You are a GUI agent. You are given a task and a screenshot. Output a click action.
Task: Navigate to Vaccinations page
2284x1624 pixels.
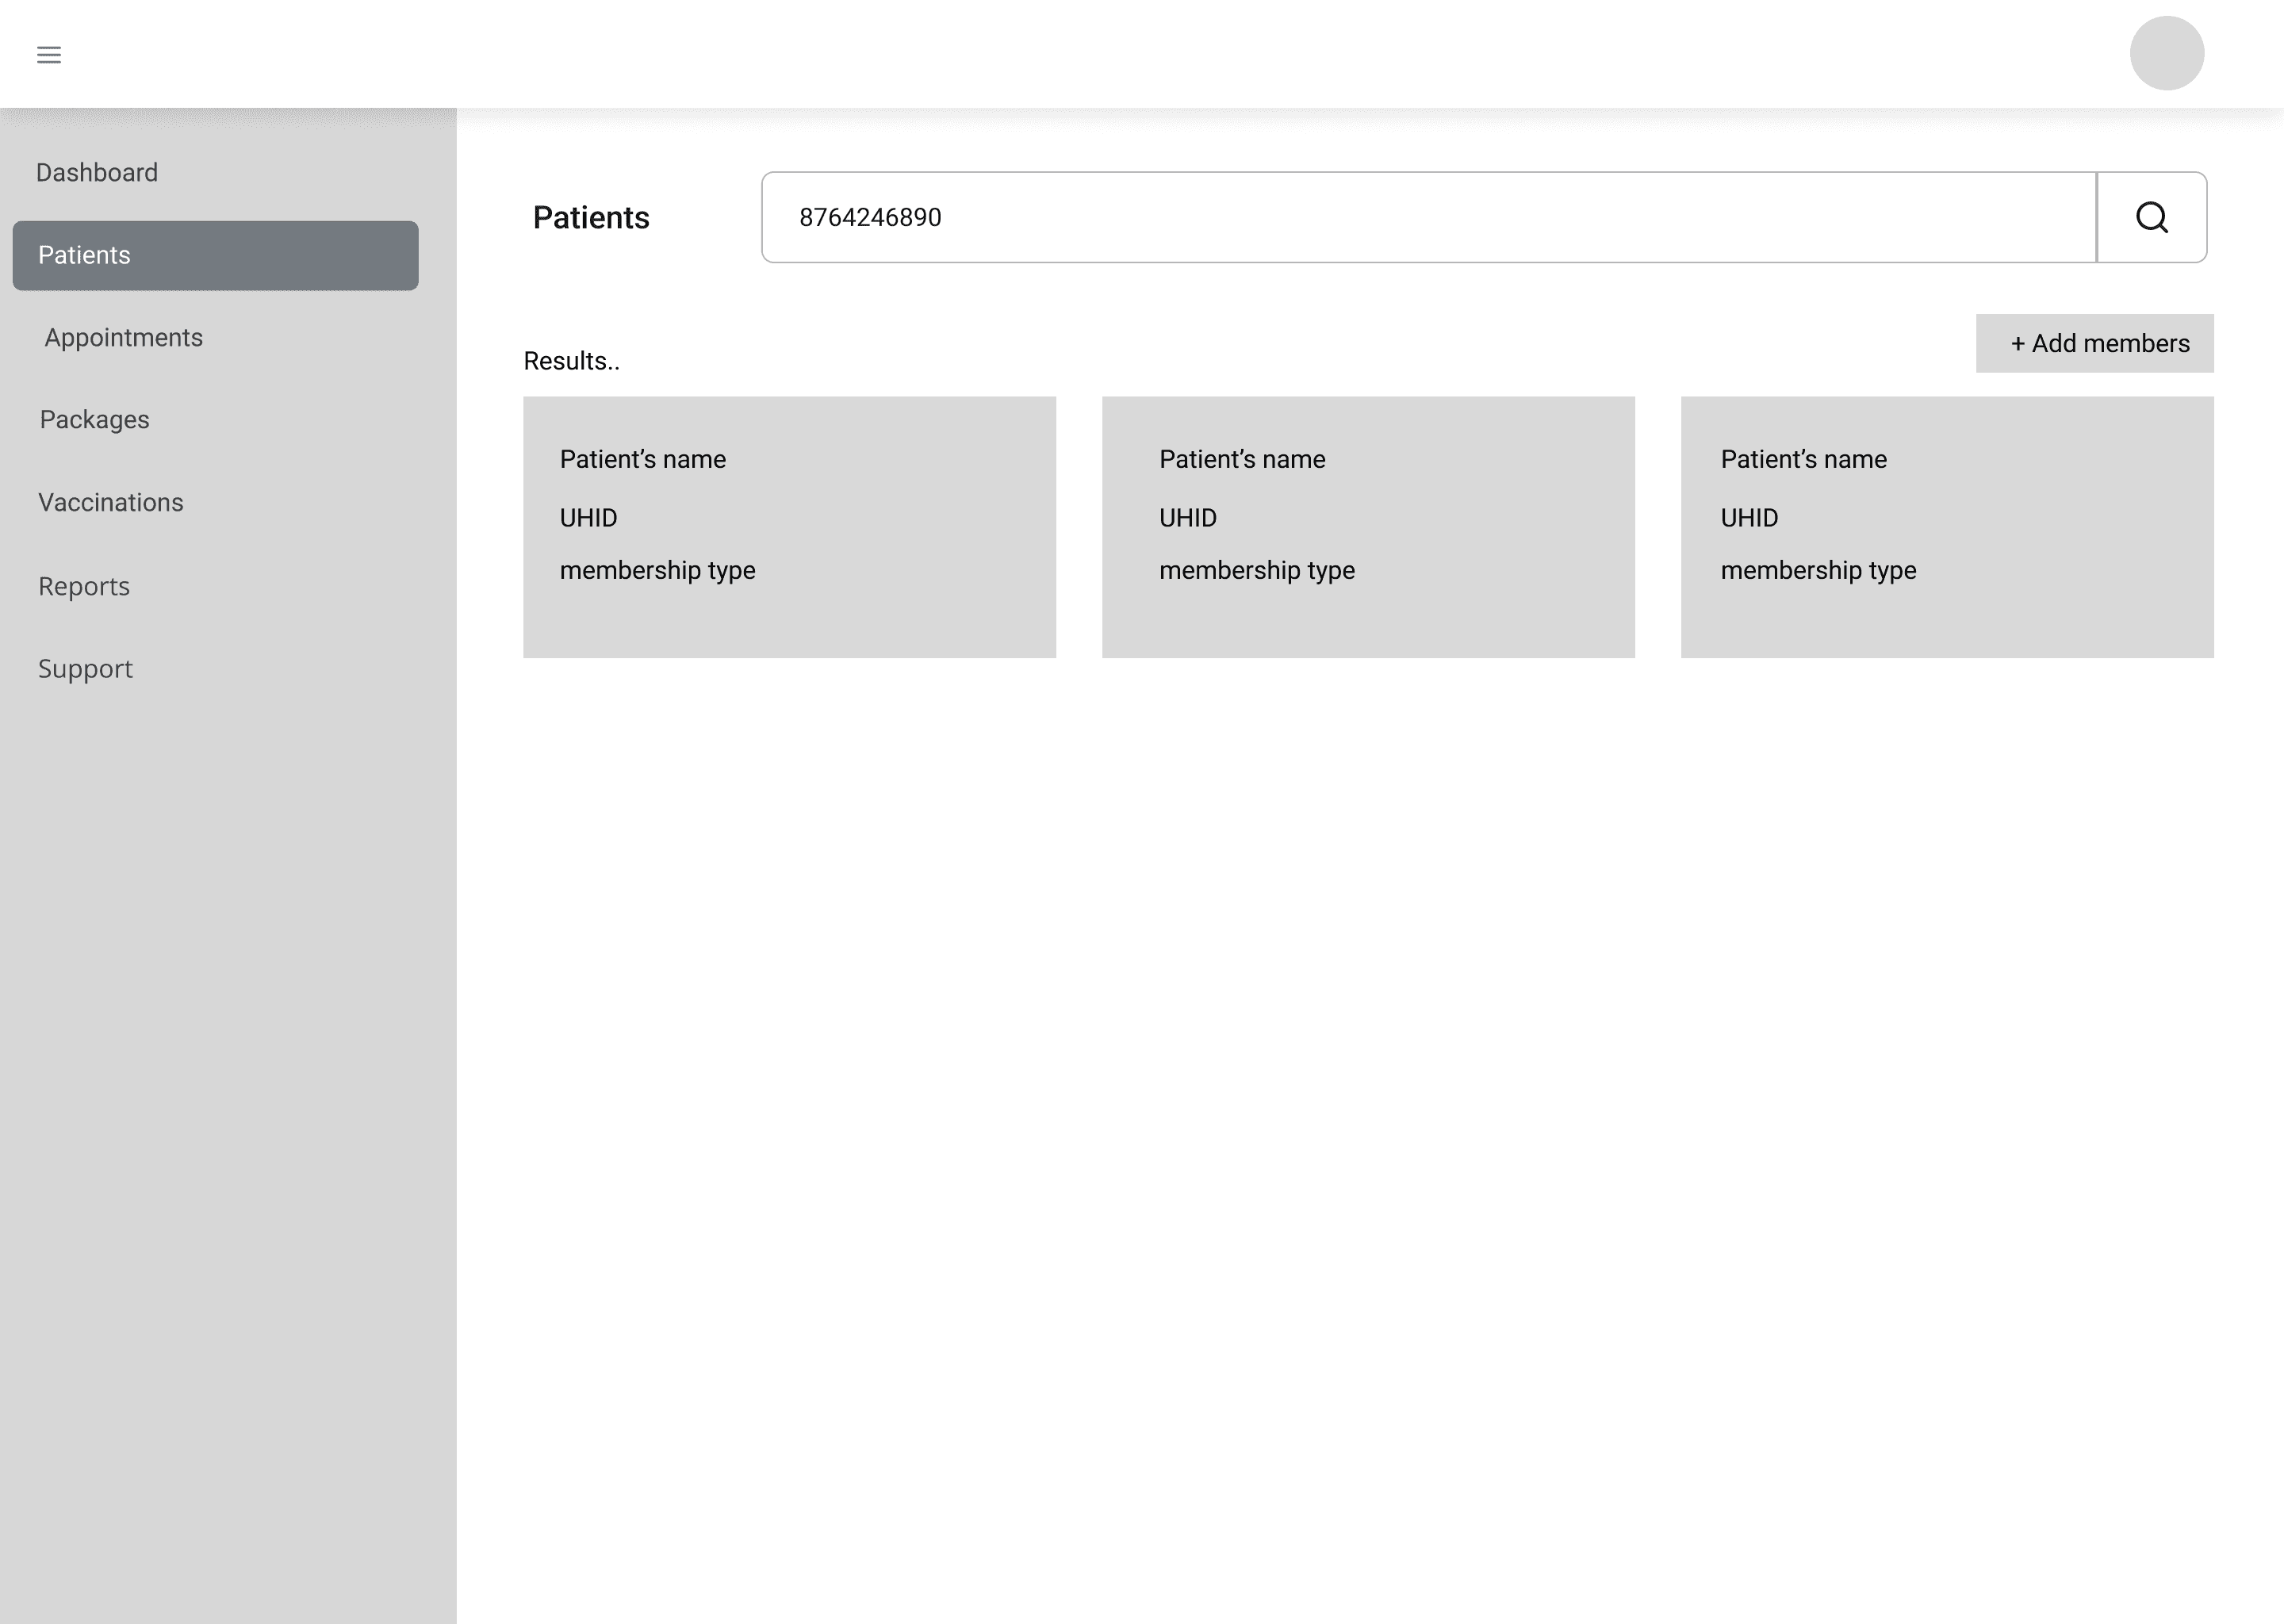coord(110,503)
